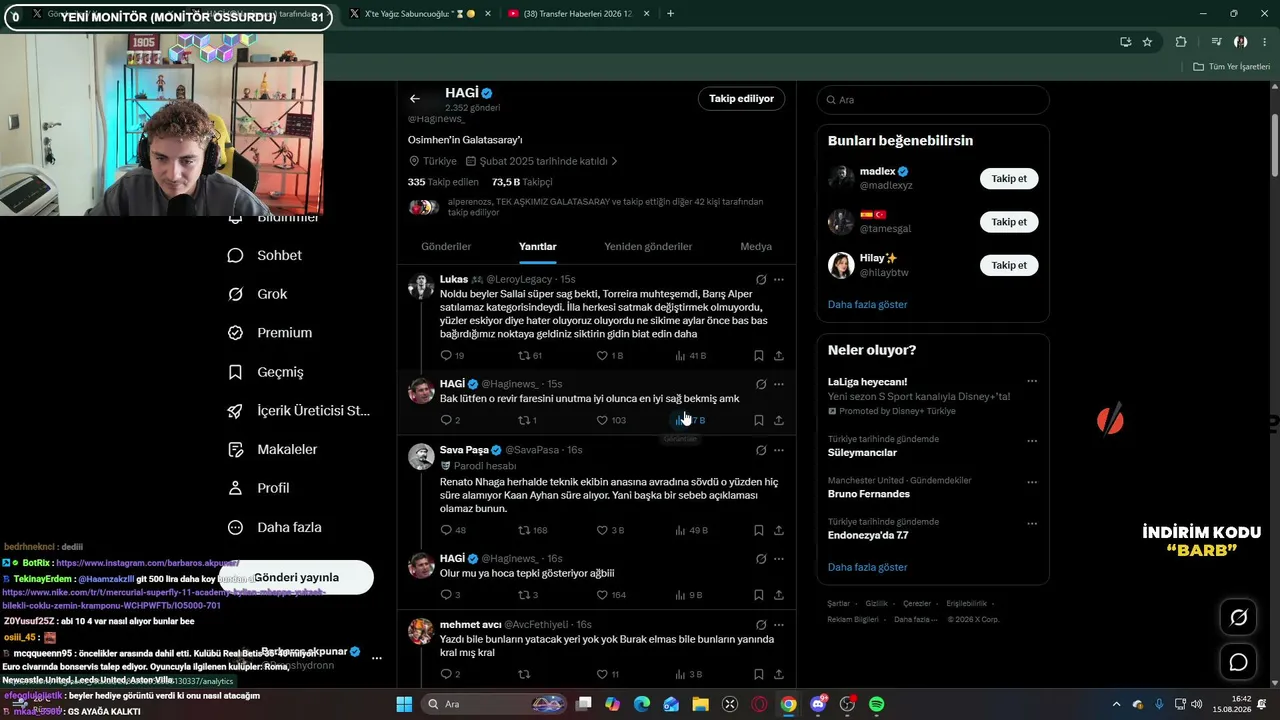
Task: Open the Endonezya'da 7.7 trend
Action: click(x=867, y=535)
